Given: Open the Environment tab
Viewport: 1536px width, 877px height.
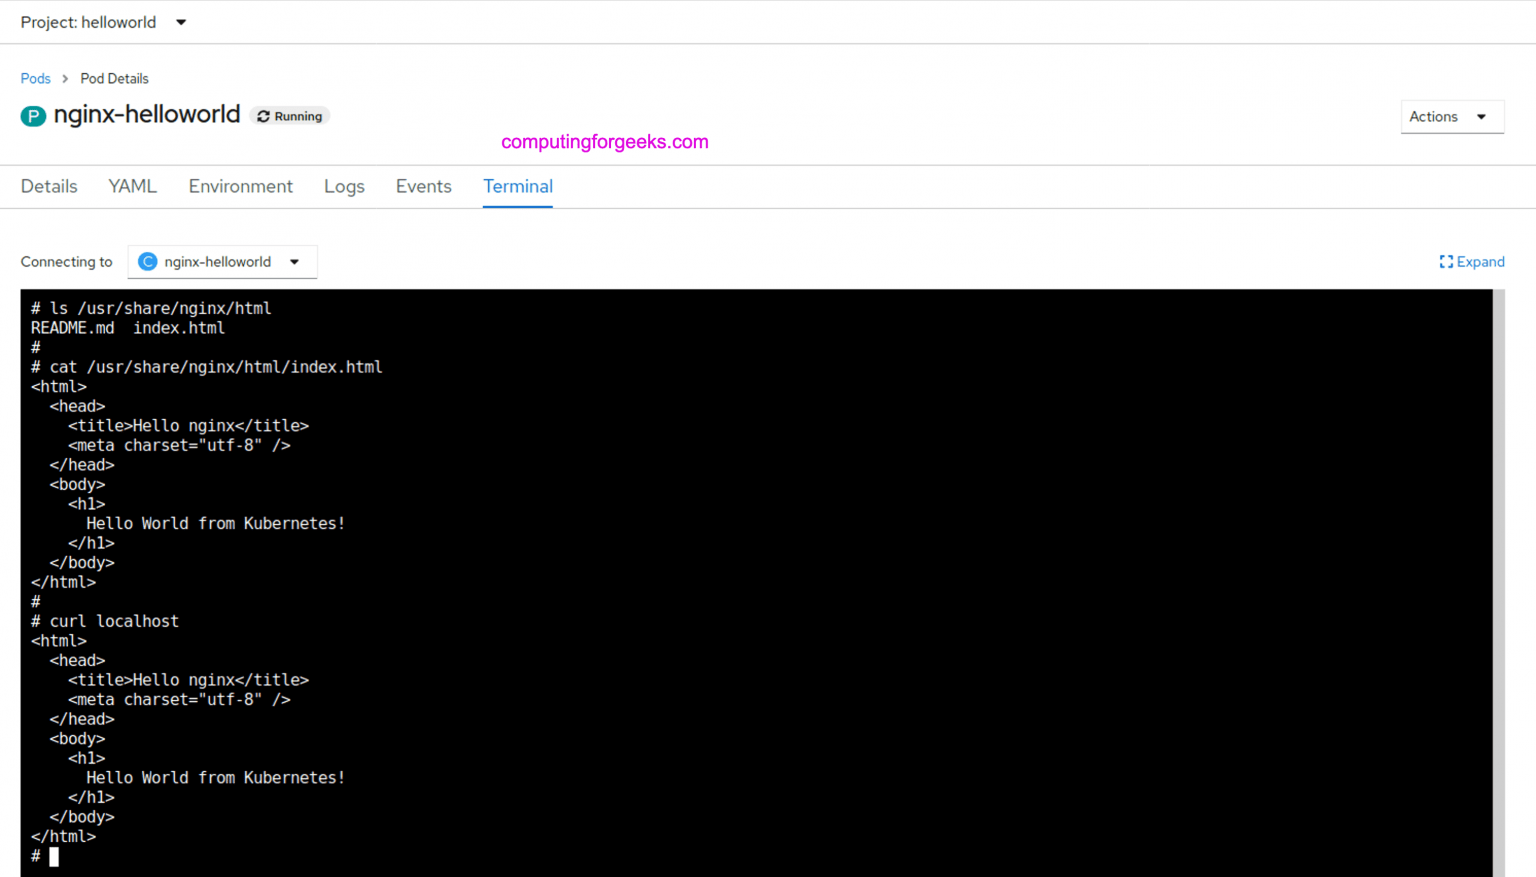Looking at the screenshot, I should [x=240, y=186].
